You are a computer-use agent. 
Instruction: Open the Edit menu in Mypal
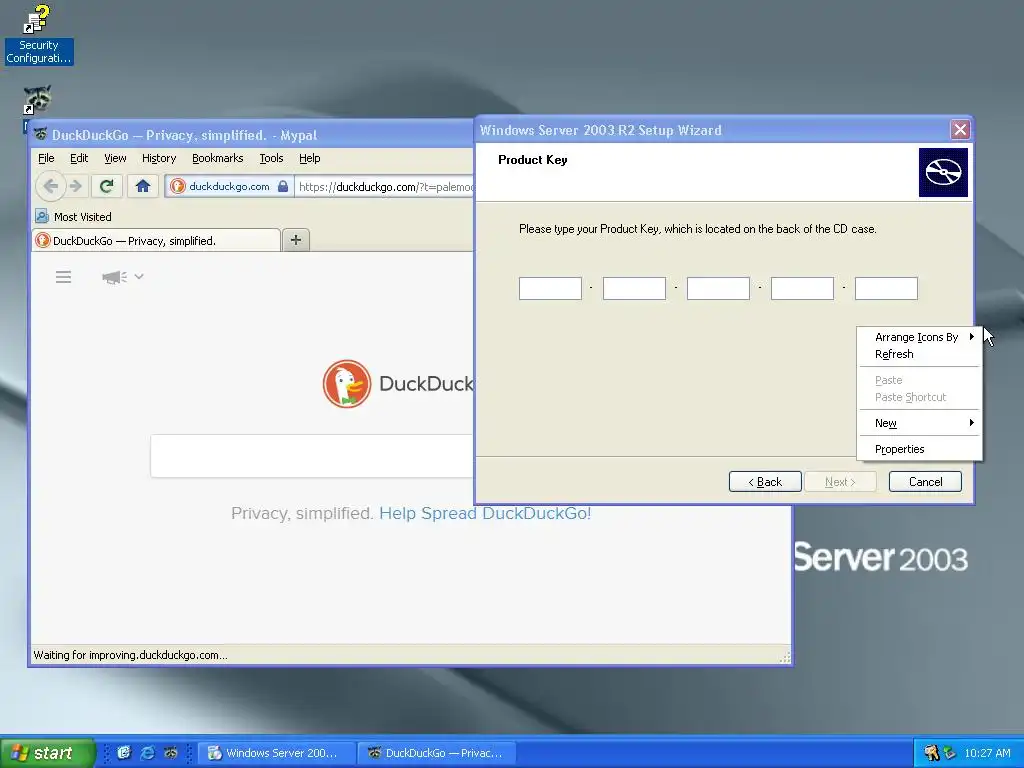pos(79,158)
